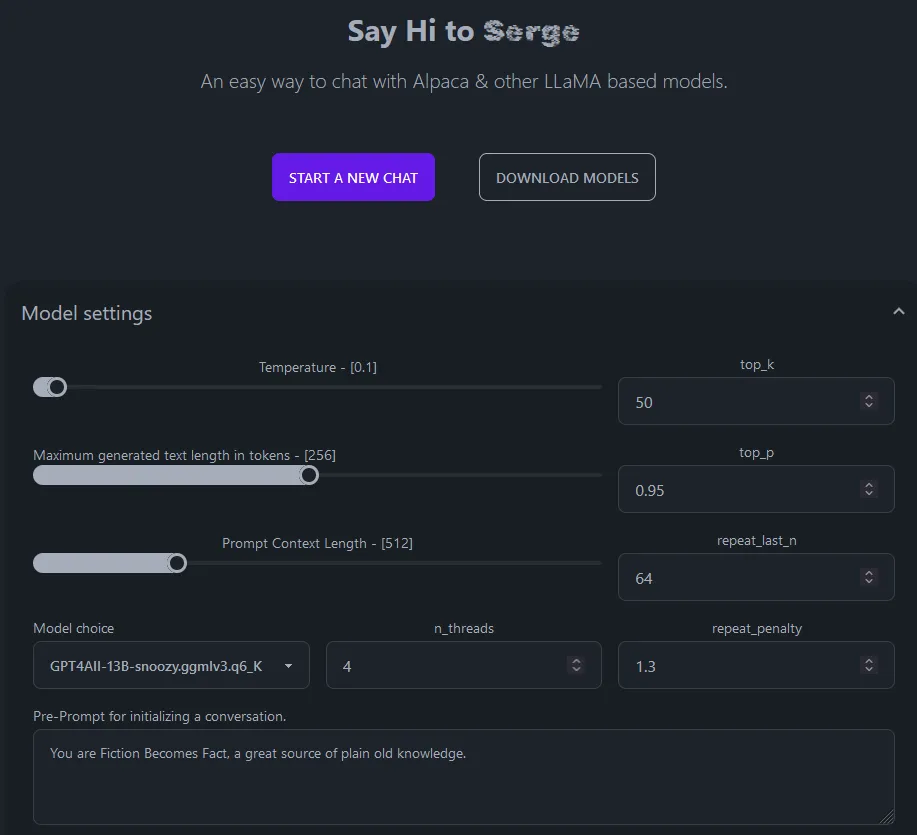
Task: Decrease the repeat_penalty value
Action: (x=869, y=670)
